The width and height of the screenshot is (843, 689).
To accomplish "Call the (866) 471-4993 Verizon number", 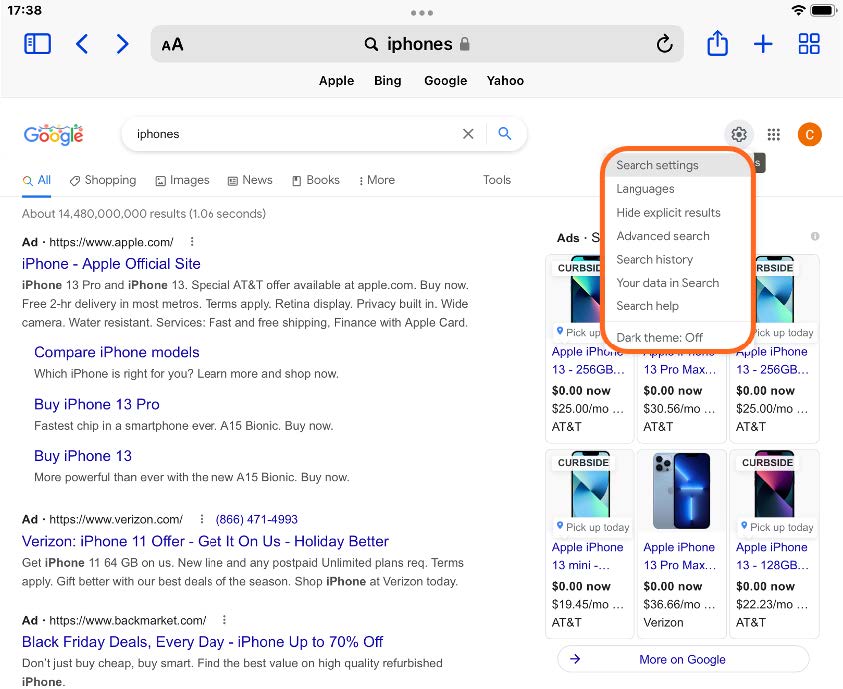I will [x=256, y=519].
